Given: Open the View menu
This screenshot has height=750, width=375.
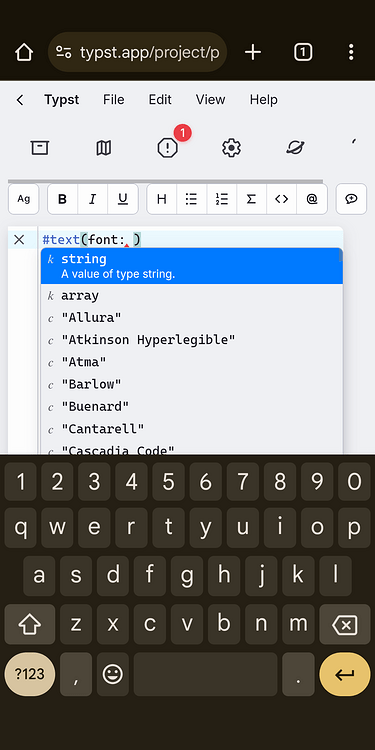Looking at the screenshot, I should 210,99.
